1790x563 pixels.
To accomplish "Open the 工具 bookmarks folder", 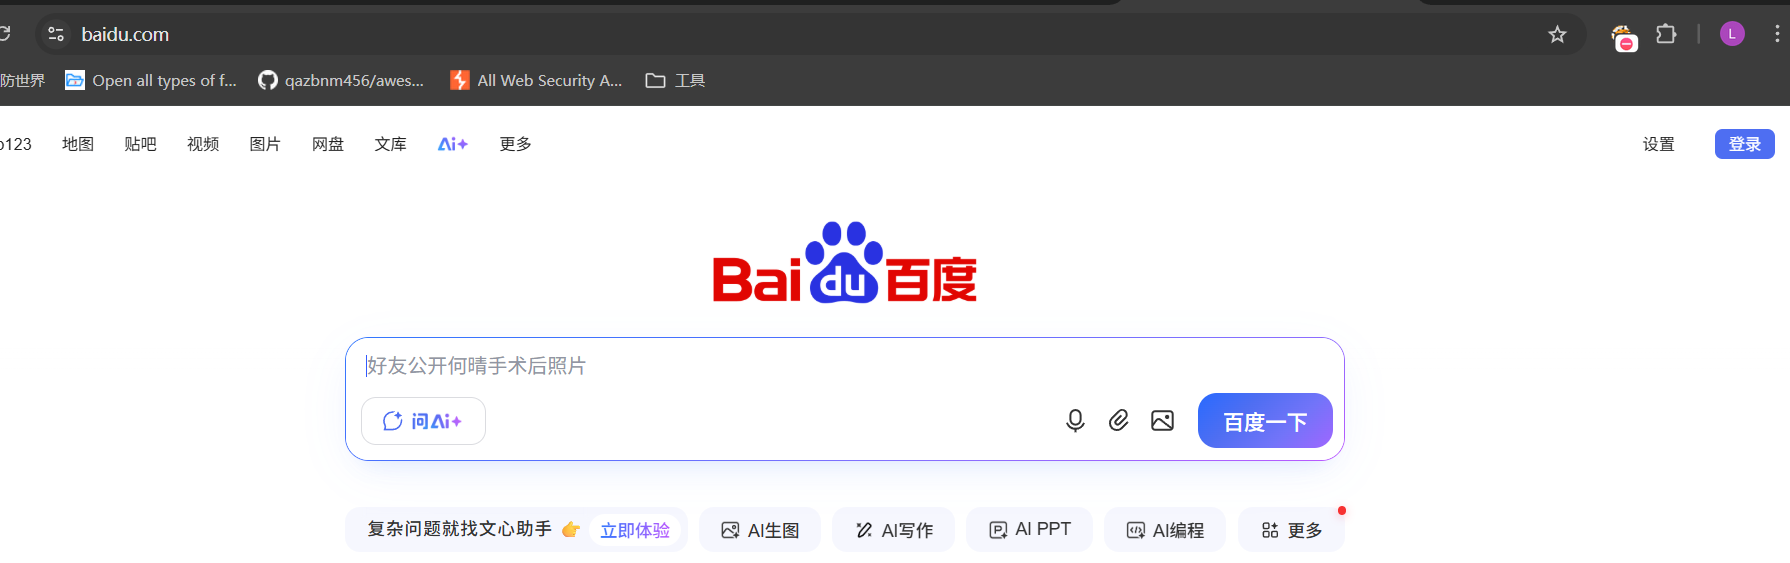I will (675, 80).
